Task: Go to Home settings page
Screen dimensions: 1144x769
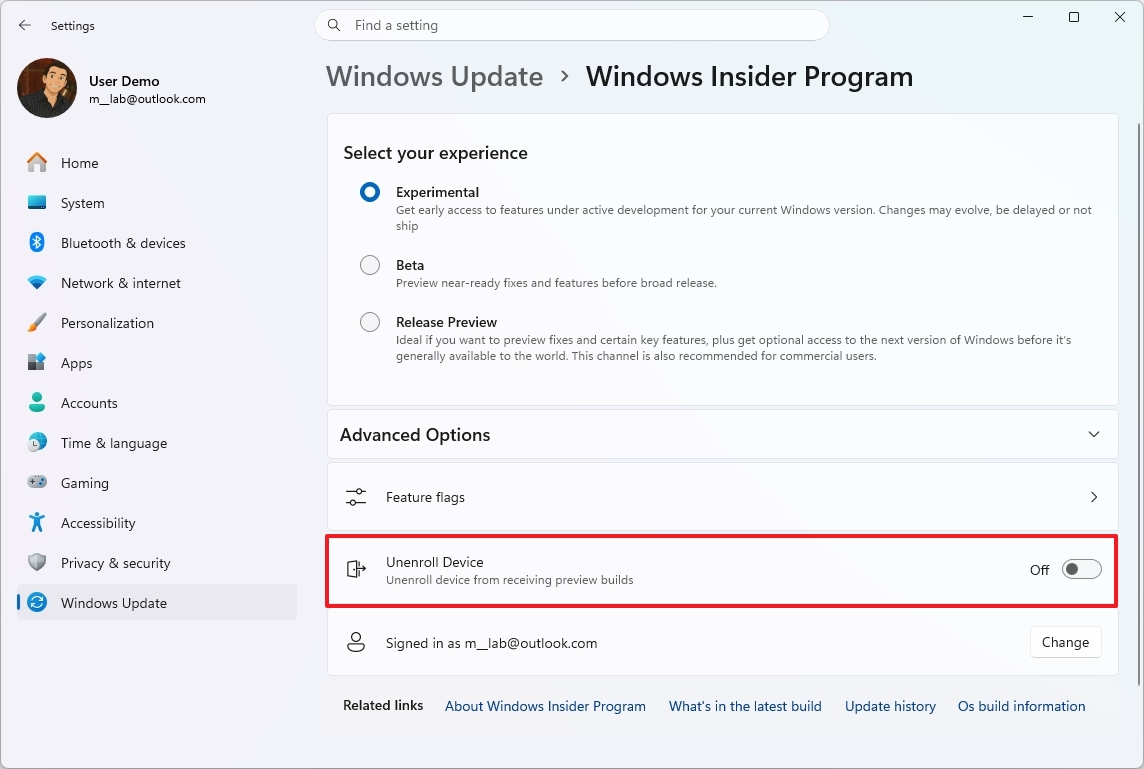Action: point(80,163)
